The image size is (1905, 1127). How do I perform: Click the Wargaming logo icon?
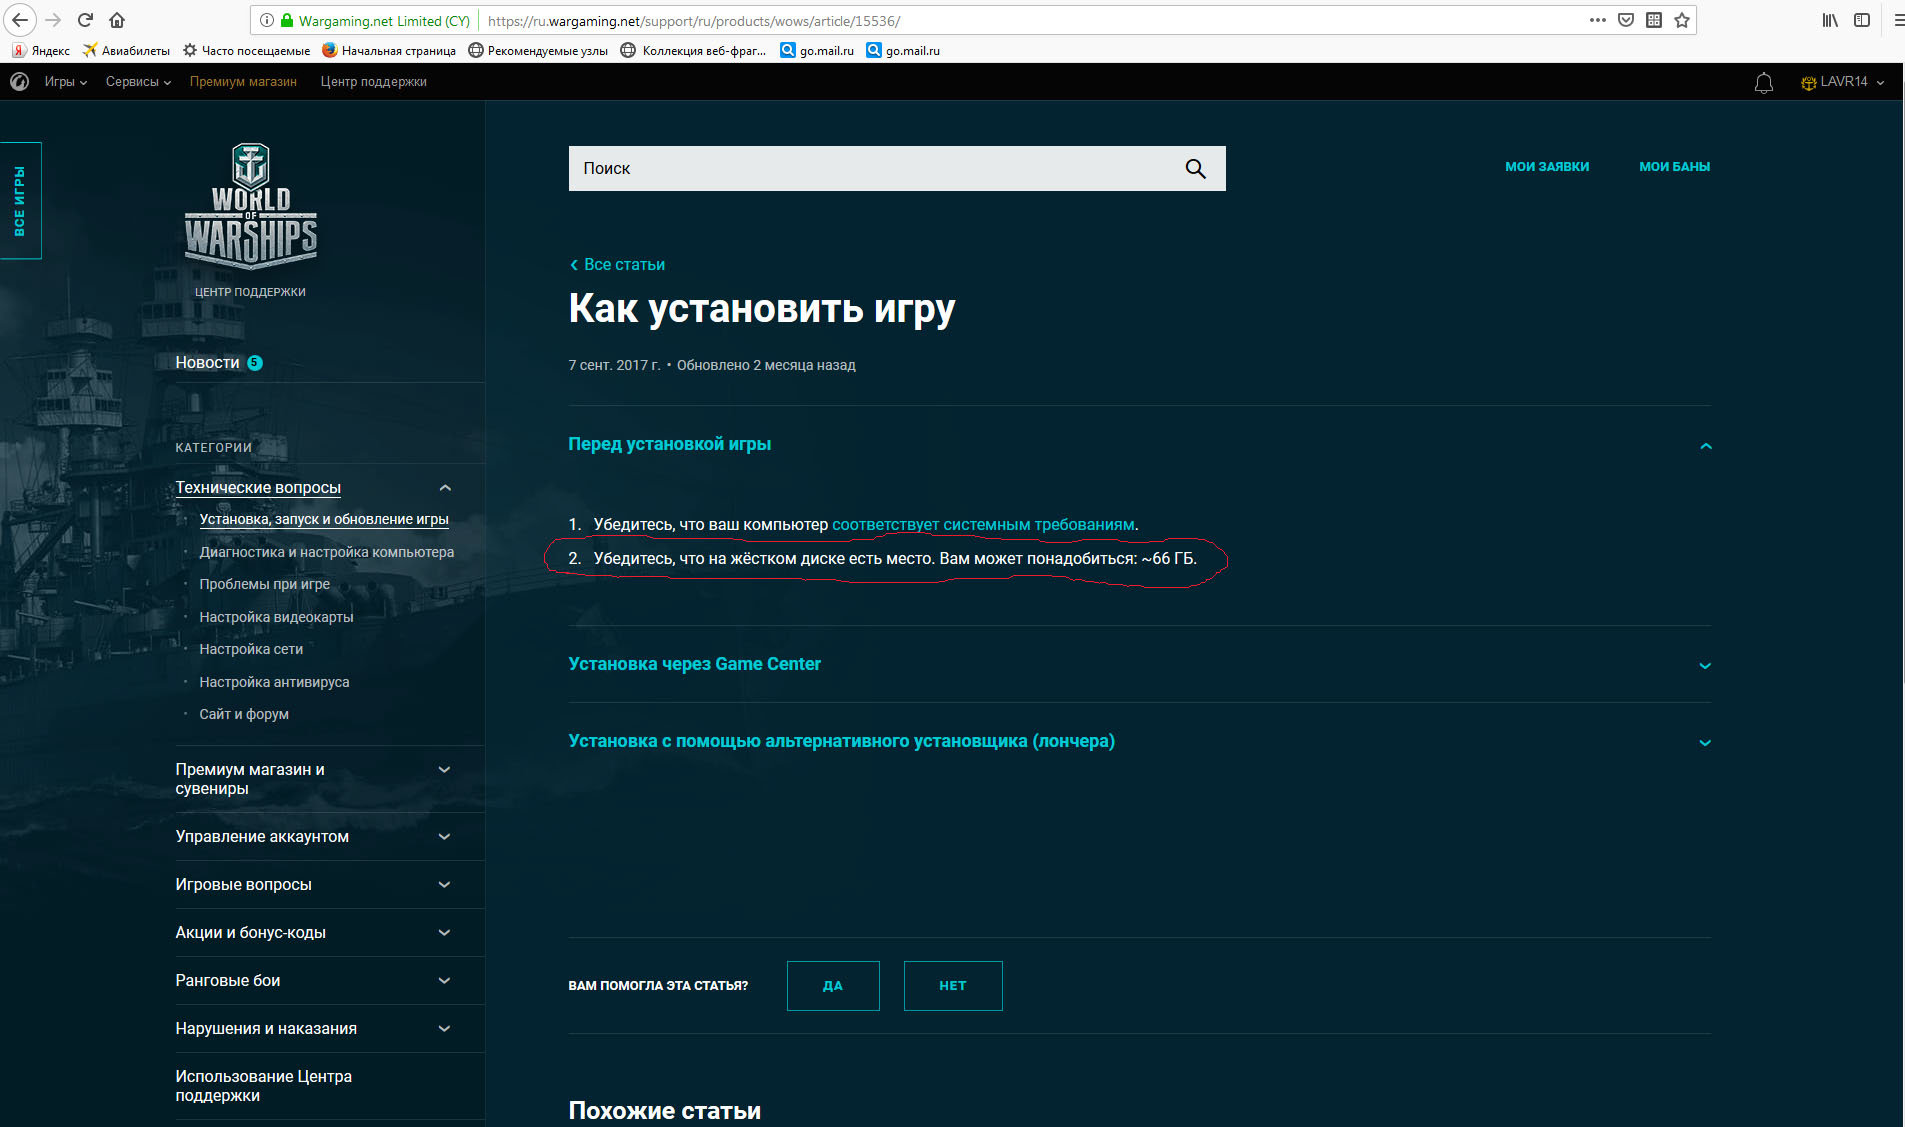(19, 82)
